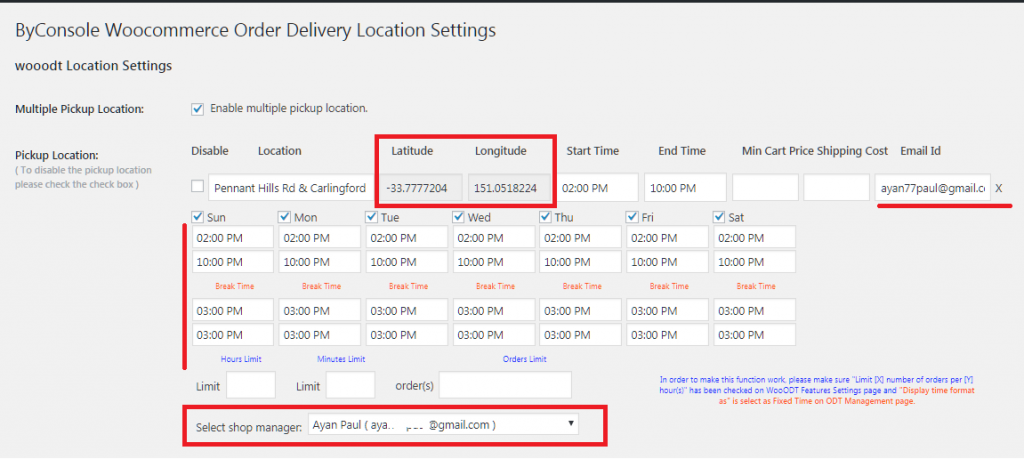Screen dimensions: 1024x459
Task: Edit Wednesday break start time field
Action: click(494, 310)
